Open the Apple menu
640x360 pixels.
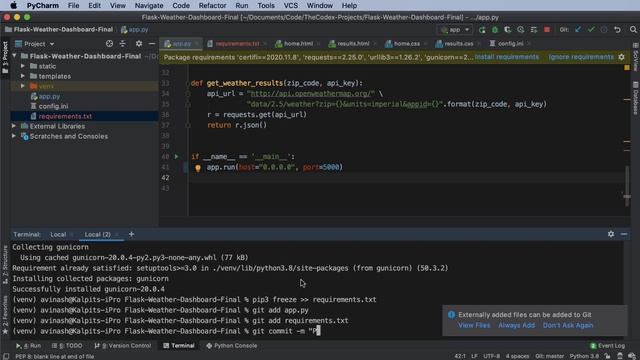coord(13,6)
